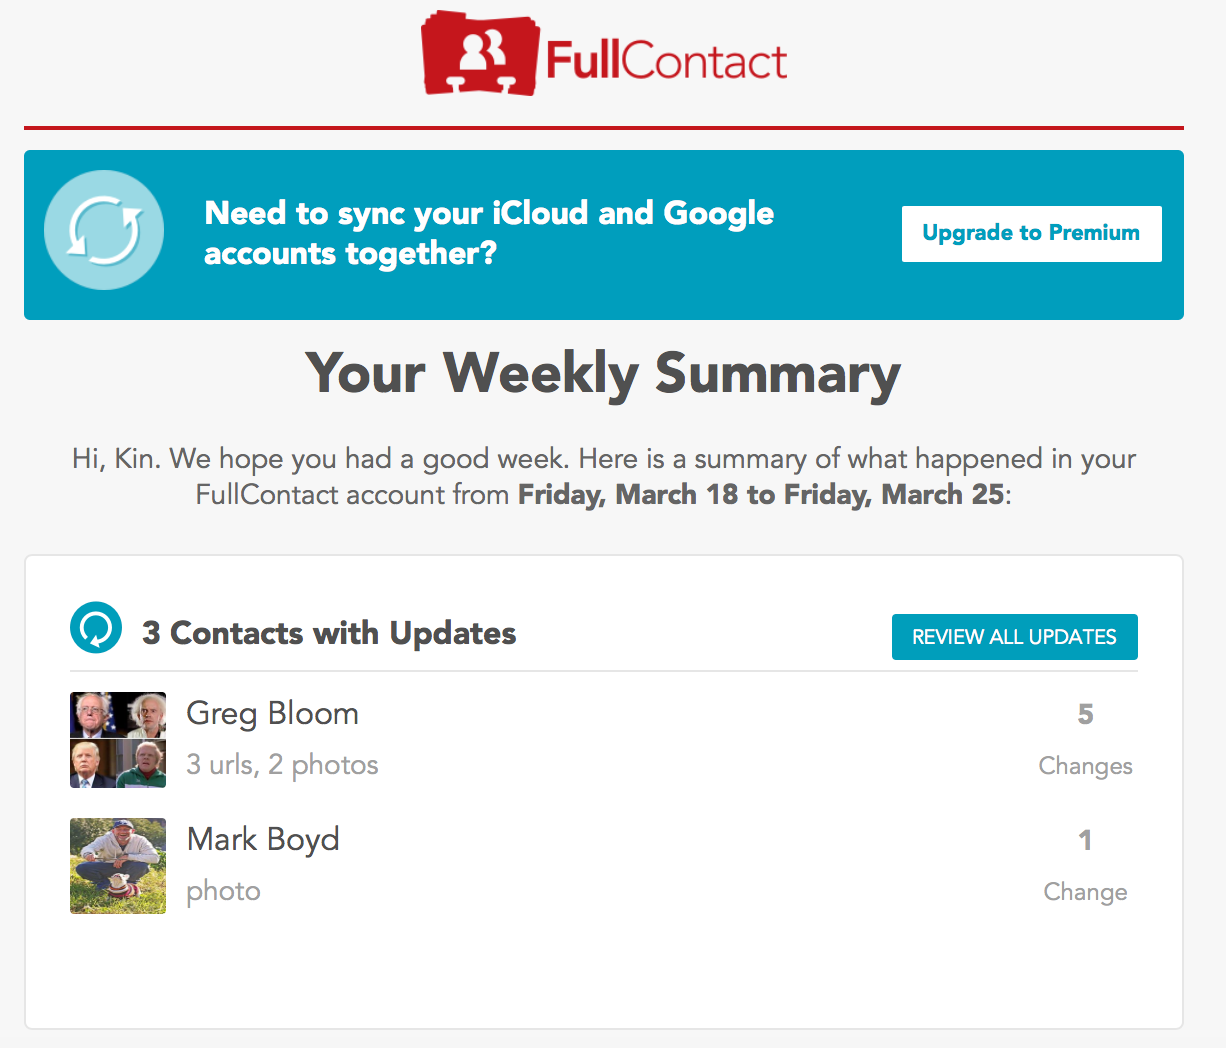Click Greg Bloom's four-photo collage thumbnail
This screenshot has width=1226, height=1048.
[118, 740]
